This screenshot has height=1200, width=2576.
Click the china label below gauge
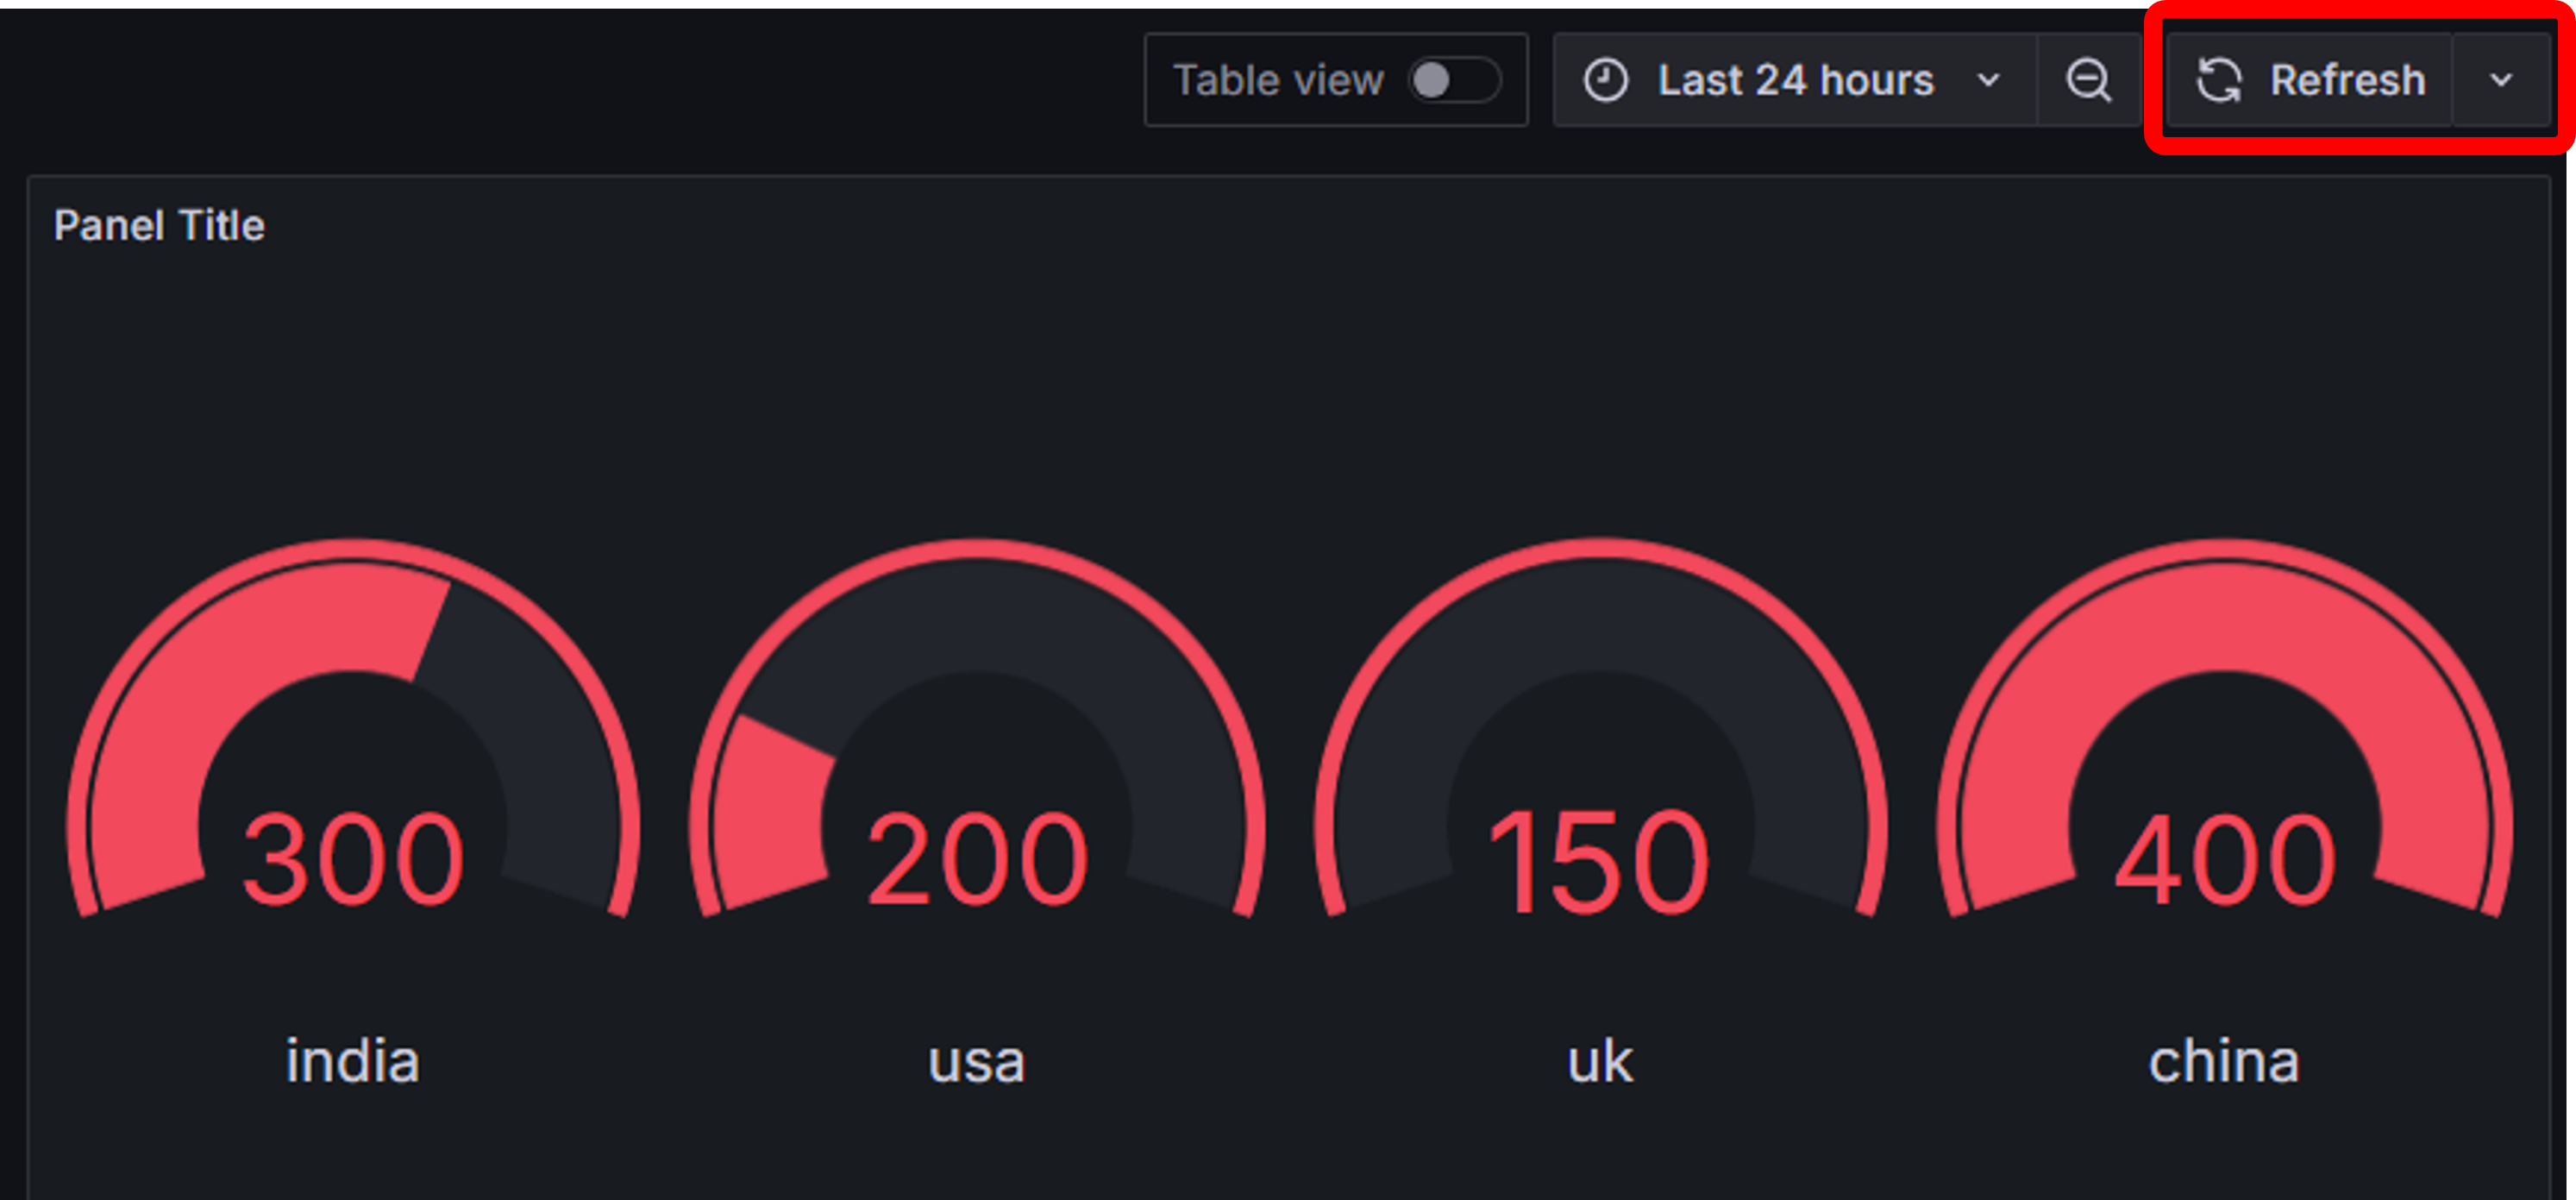(x=2225, y=1060)
